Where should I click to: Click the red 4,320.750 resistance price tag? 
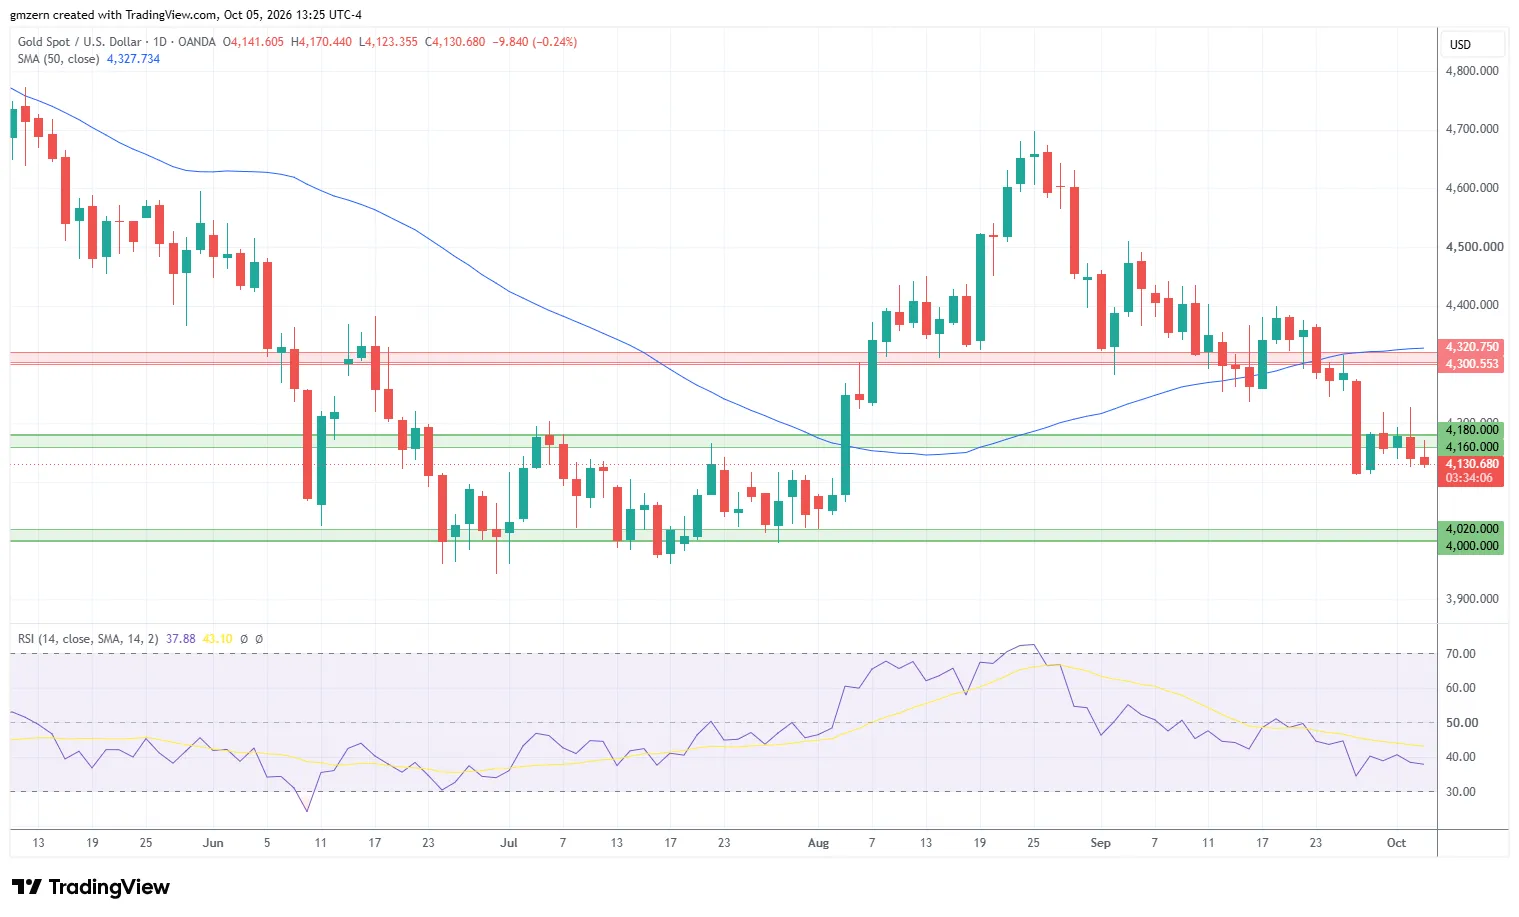(x=1472, y=347)
